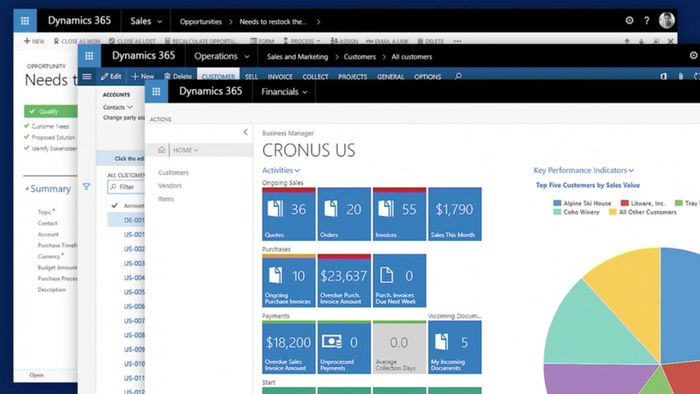This screenshot has height=394, width=700.
Task: Click hamburger menu in Operations window
Action: 87,76
